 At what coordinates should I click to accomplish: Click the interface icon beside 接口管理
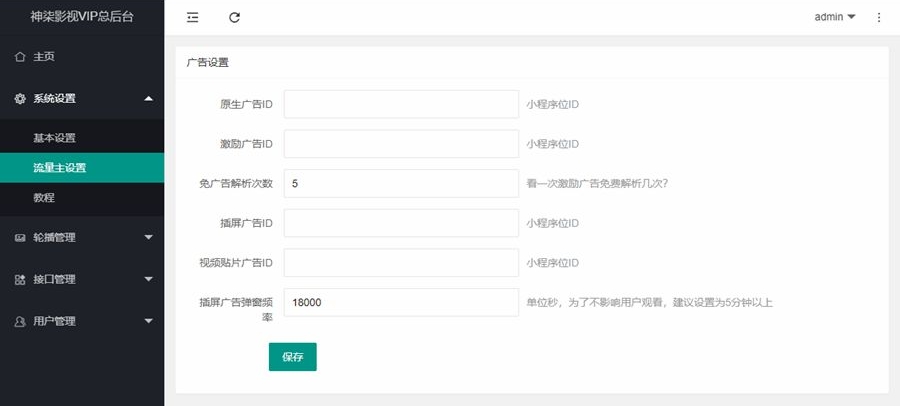pos(20,280)
